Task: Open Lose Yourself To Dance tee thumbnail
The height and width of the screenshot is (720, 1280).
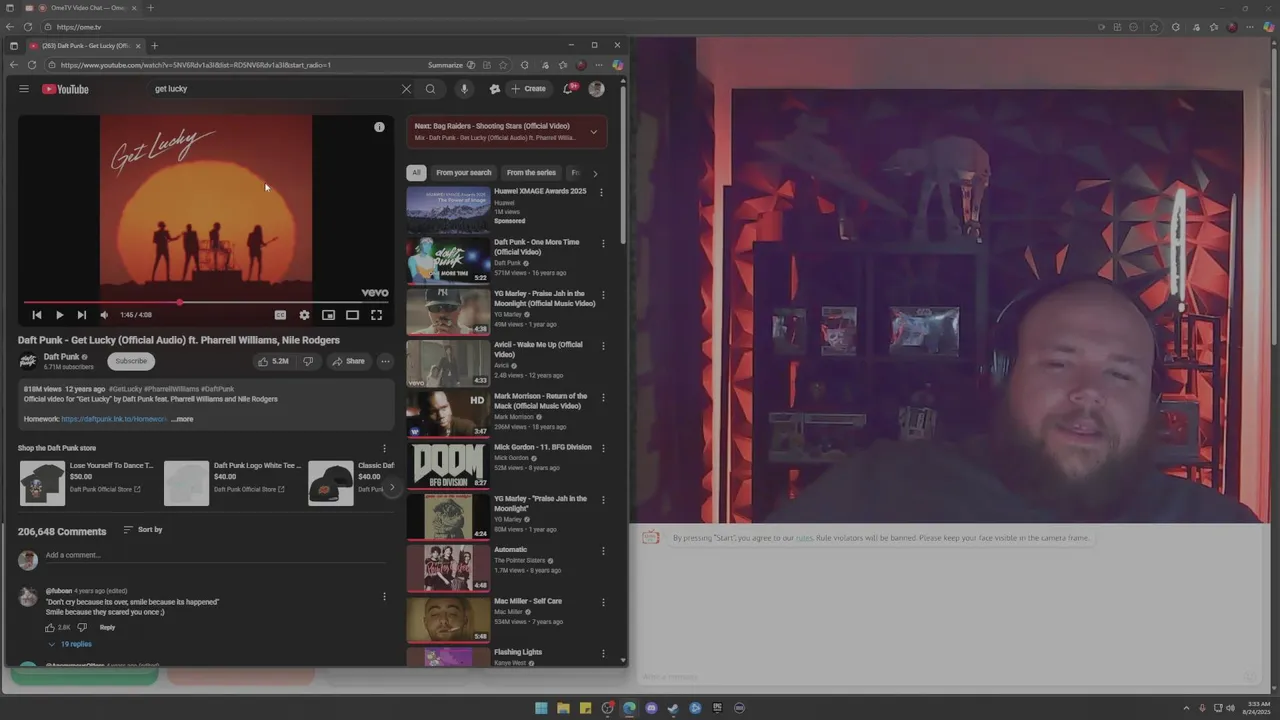Action: pos(42,483)
